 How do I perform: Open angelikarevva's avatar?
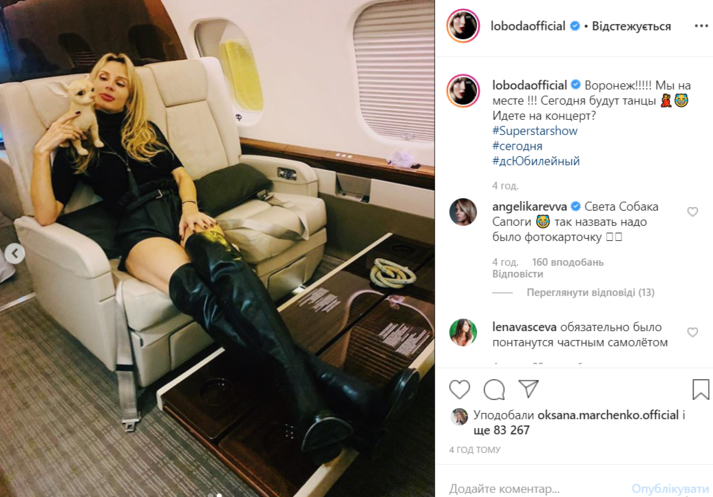point(463,212)
